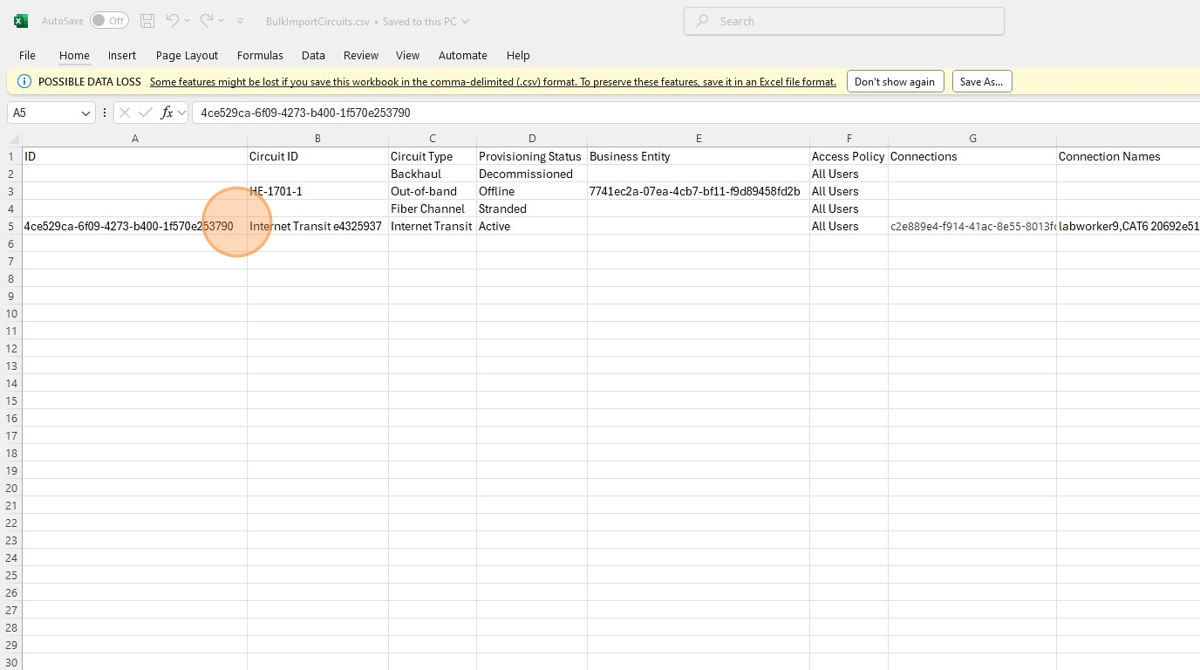The height and width of the screenshot is (670, 1200).
Task: Switch to the Insert tab
Action: 122,55
